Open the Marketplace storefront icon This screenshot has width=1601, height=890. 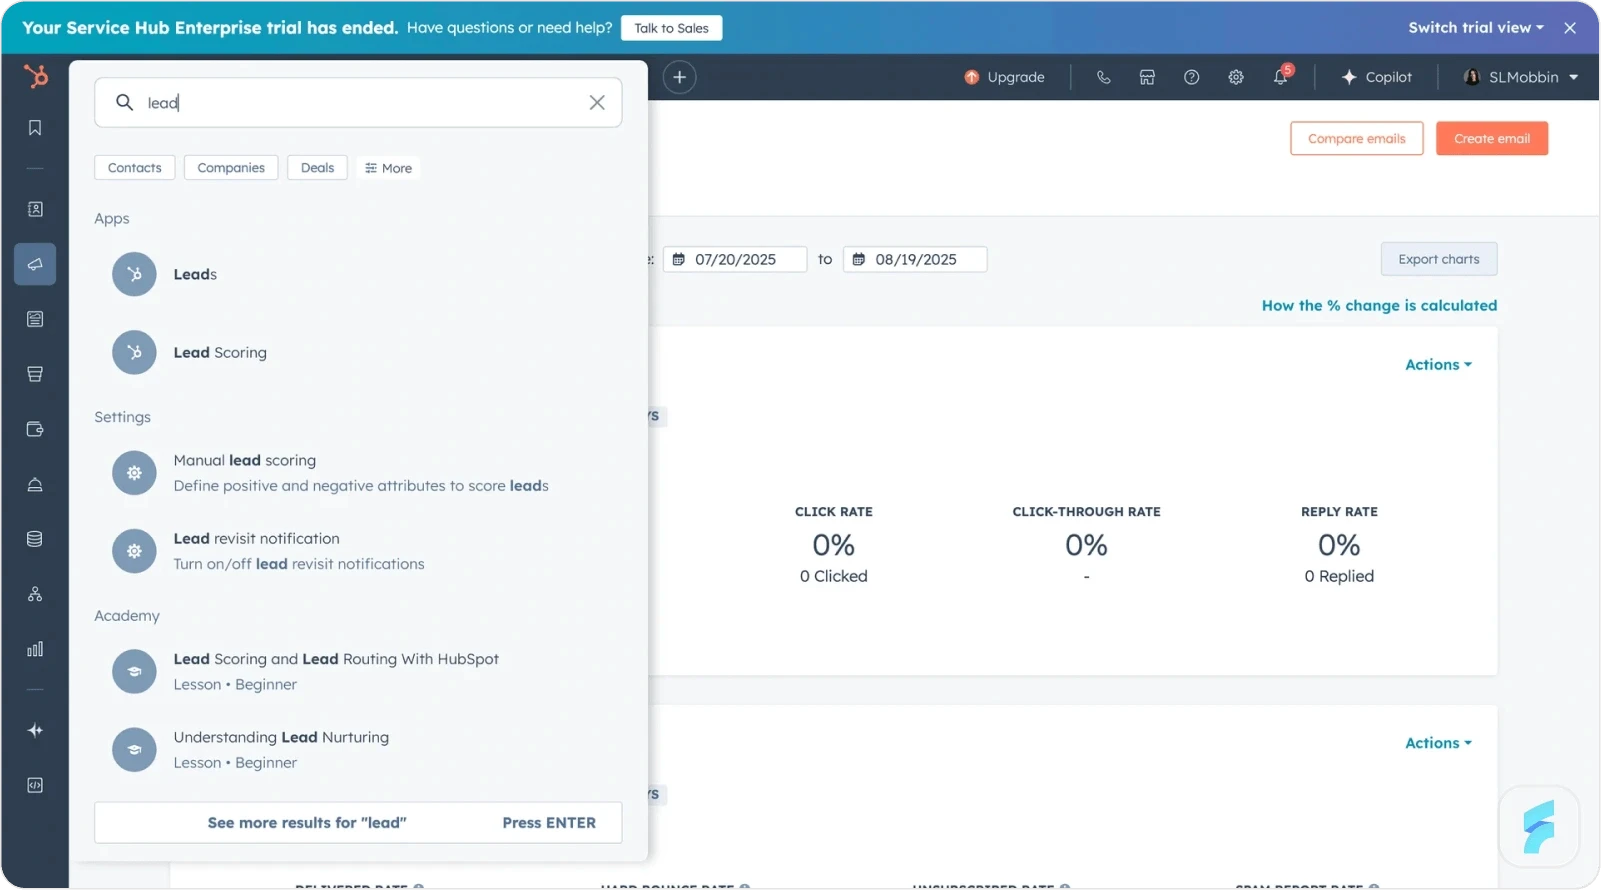(x=1147, y=77)
